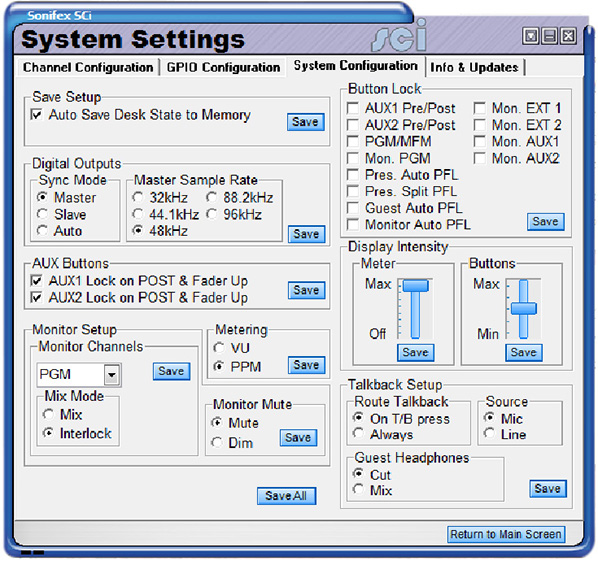Screen dimensions: 598x561
Task: Save the Buttons display intensity
Action: [x=524, y=352]
